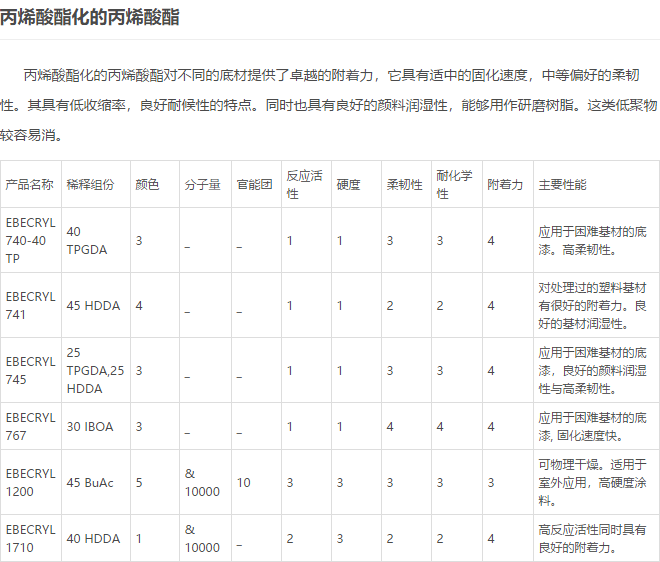Click the 丙烯酸酯化的丙烯酸酯 page heading
Screen dimensions: 660x562
[x=90, y=18]
